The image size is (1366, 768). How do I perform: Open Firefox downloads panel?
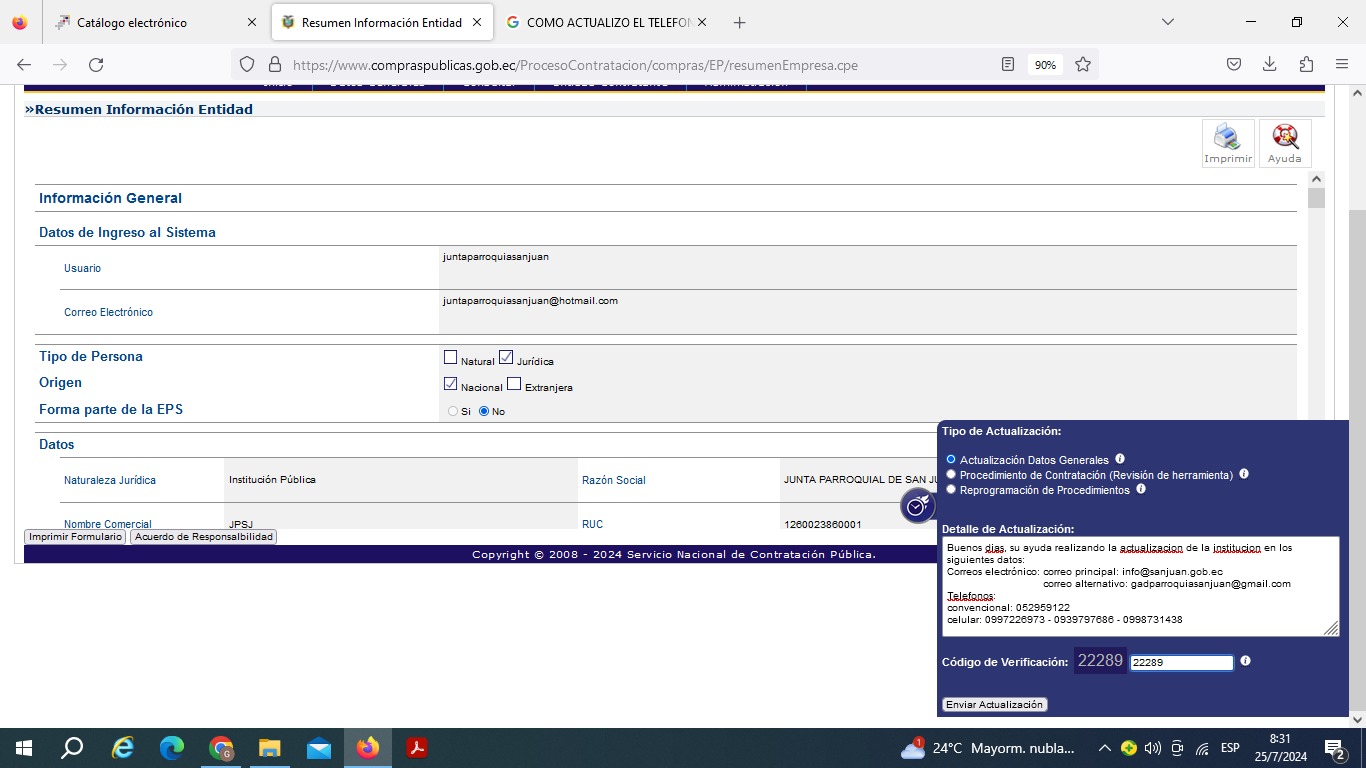click(1269, 65)
